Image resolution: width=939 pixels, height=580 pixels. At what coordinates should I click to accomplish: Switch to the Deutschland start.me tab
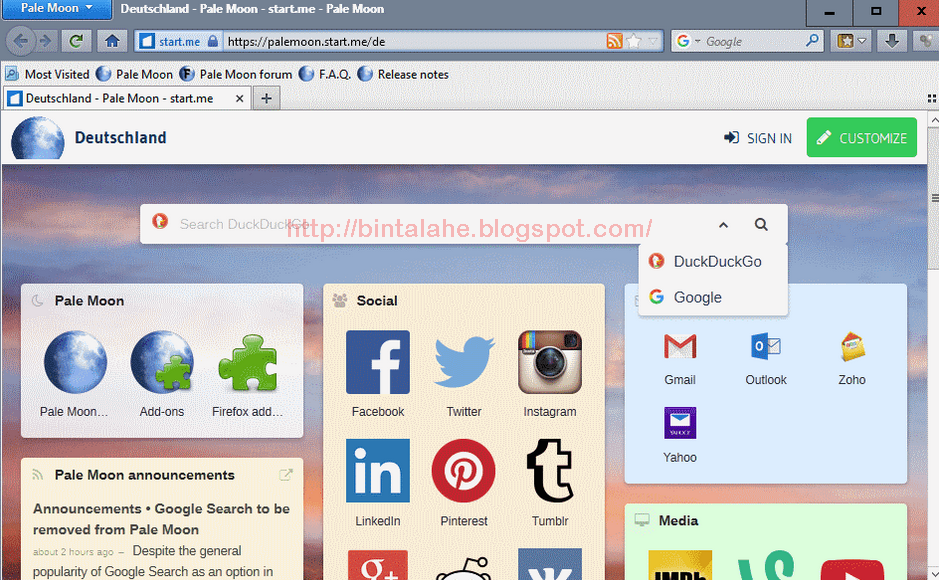pos(120,97)
